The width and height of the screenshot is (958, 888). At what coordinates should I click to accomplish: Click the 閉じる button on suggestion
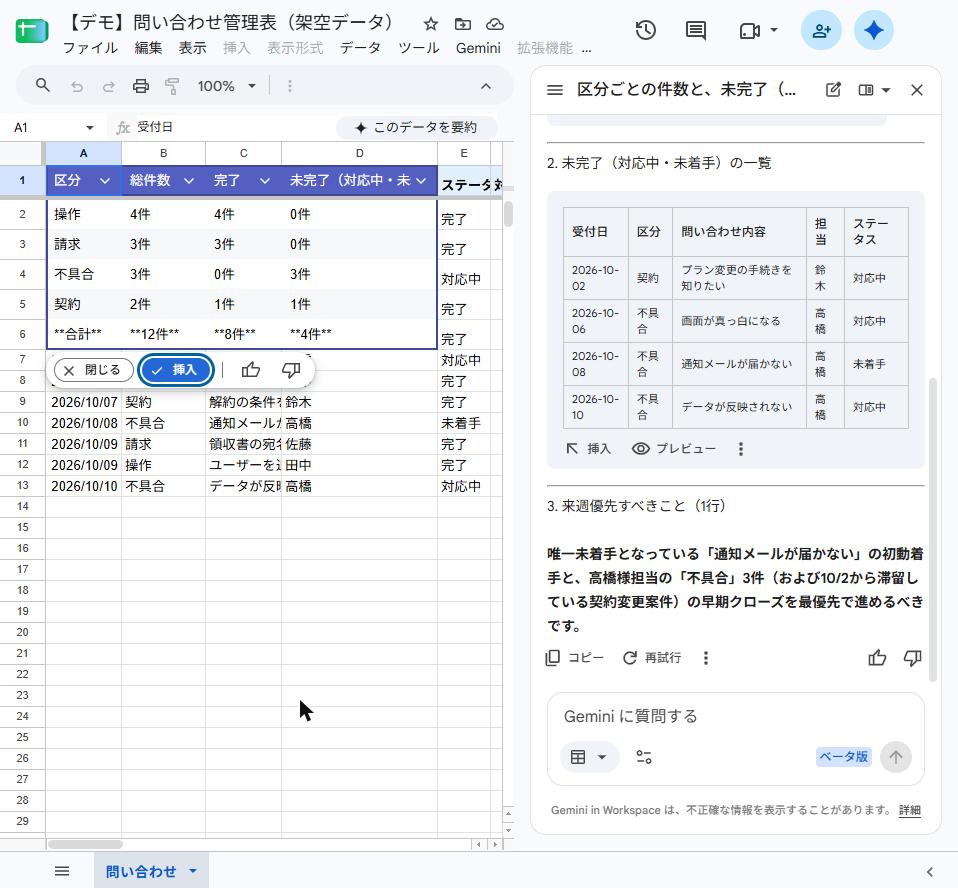[x=93, y=370]
